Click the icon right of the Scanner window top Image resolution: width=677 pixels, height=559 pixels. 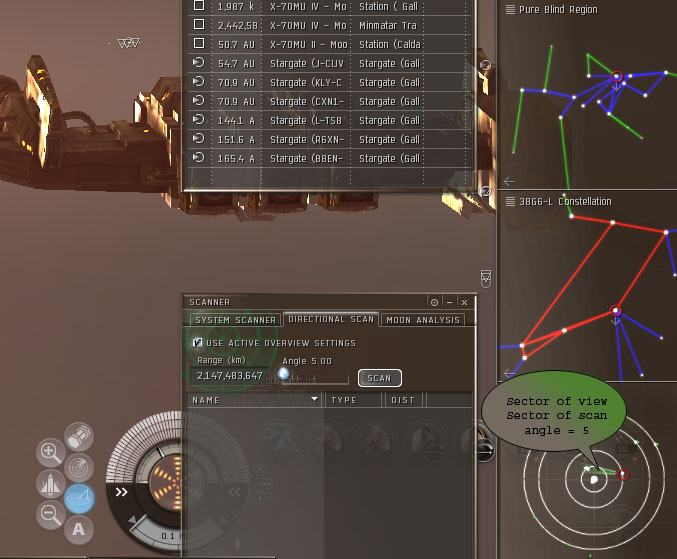486,278
